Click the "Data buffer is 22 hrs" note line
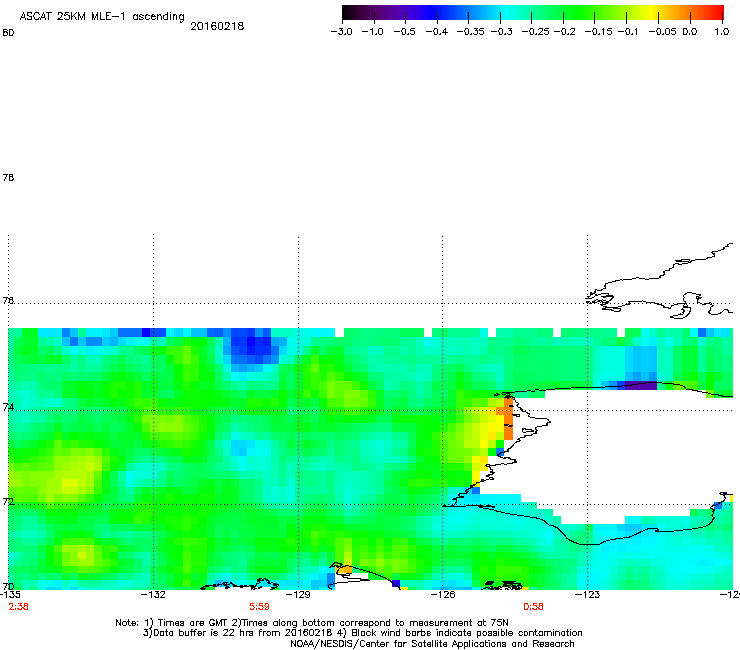Viewport: 740px width, 650px height. 362,633
